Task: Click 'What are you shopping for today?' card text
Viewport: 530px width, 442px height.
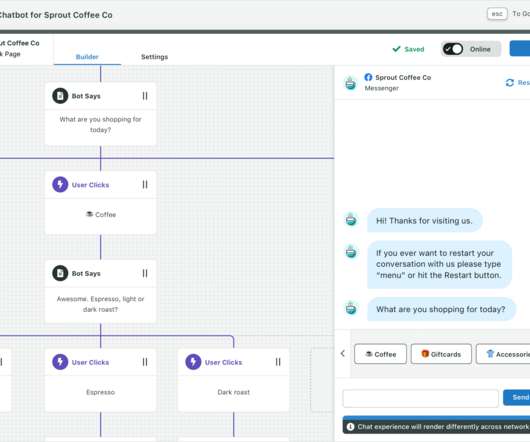Action: pos(100,124)
